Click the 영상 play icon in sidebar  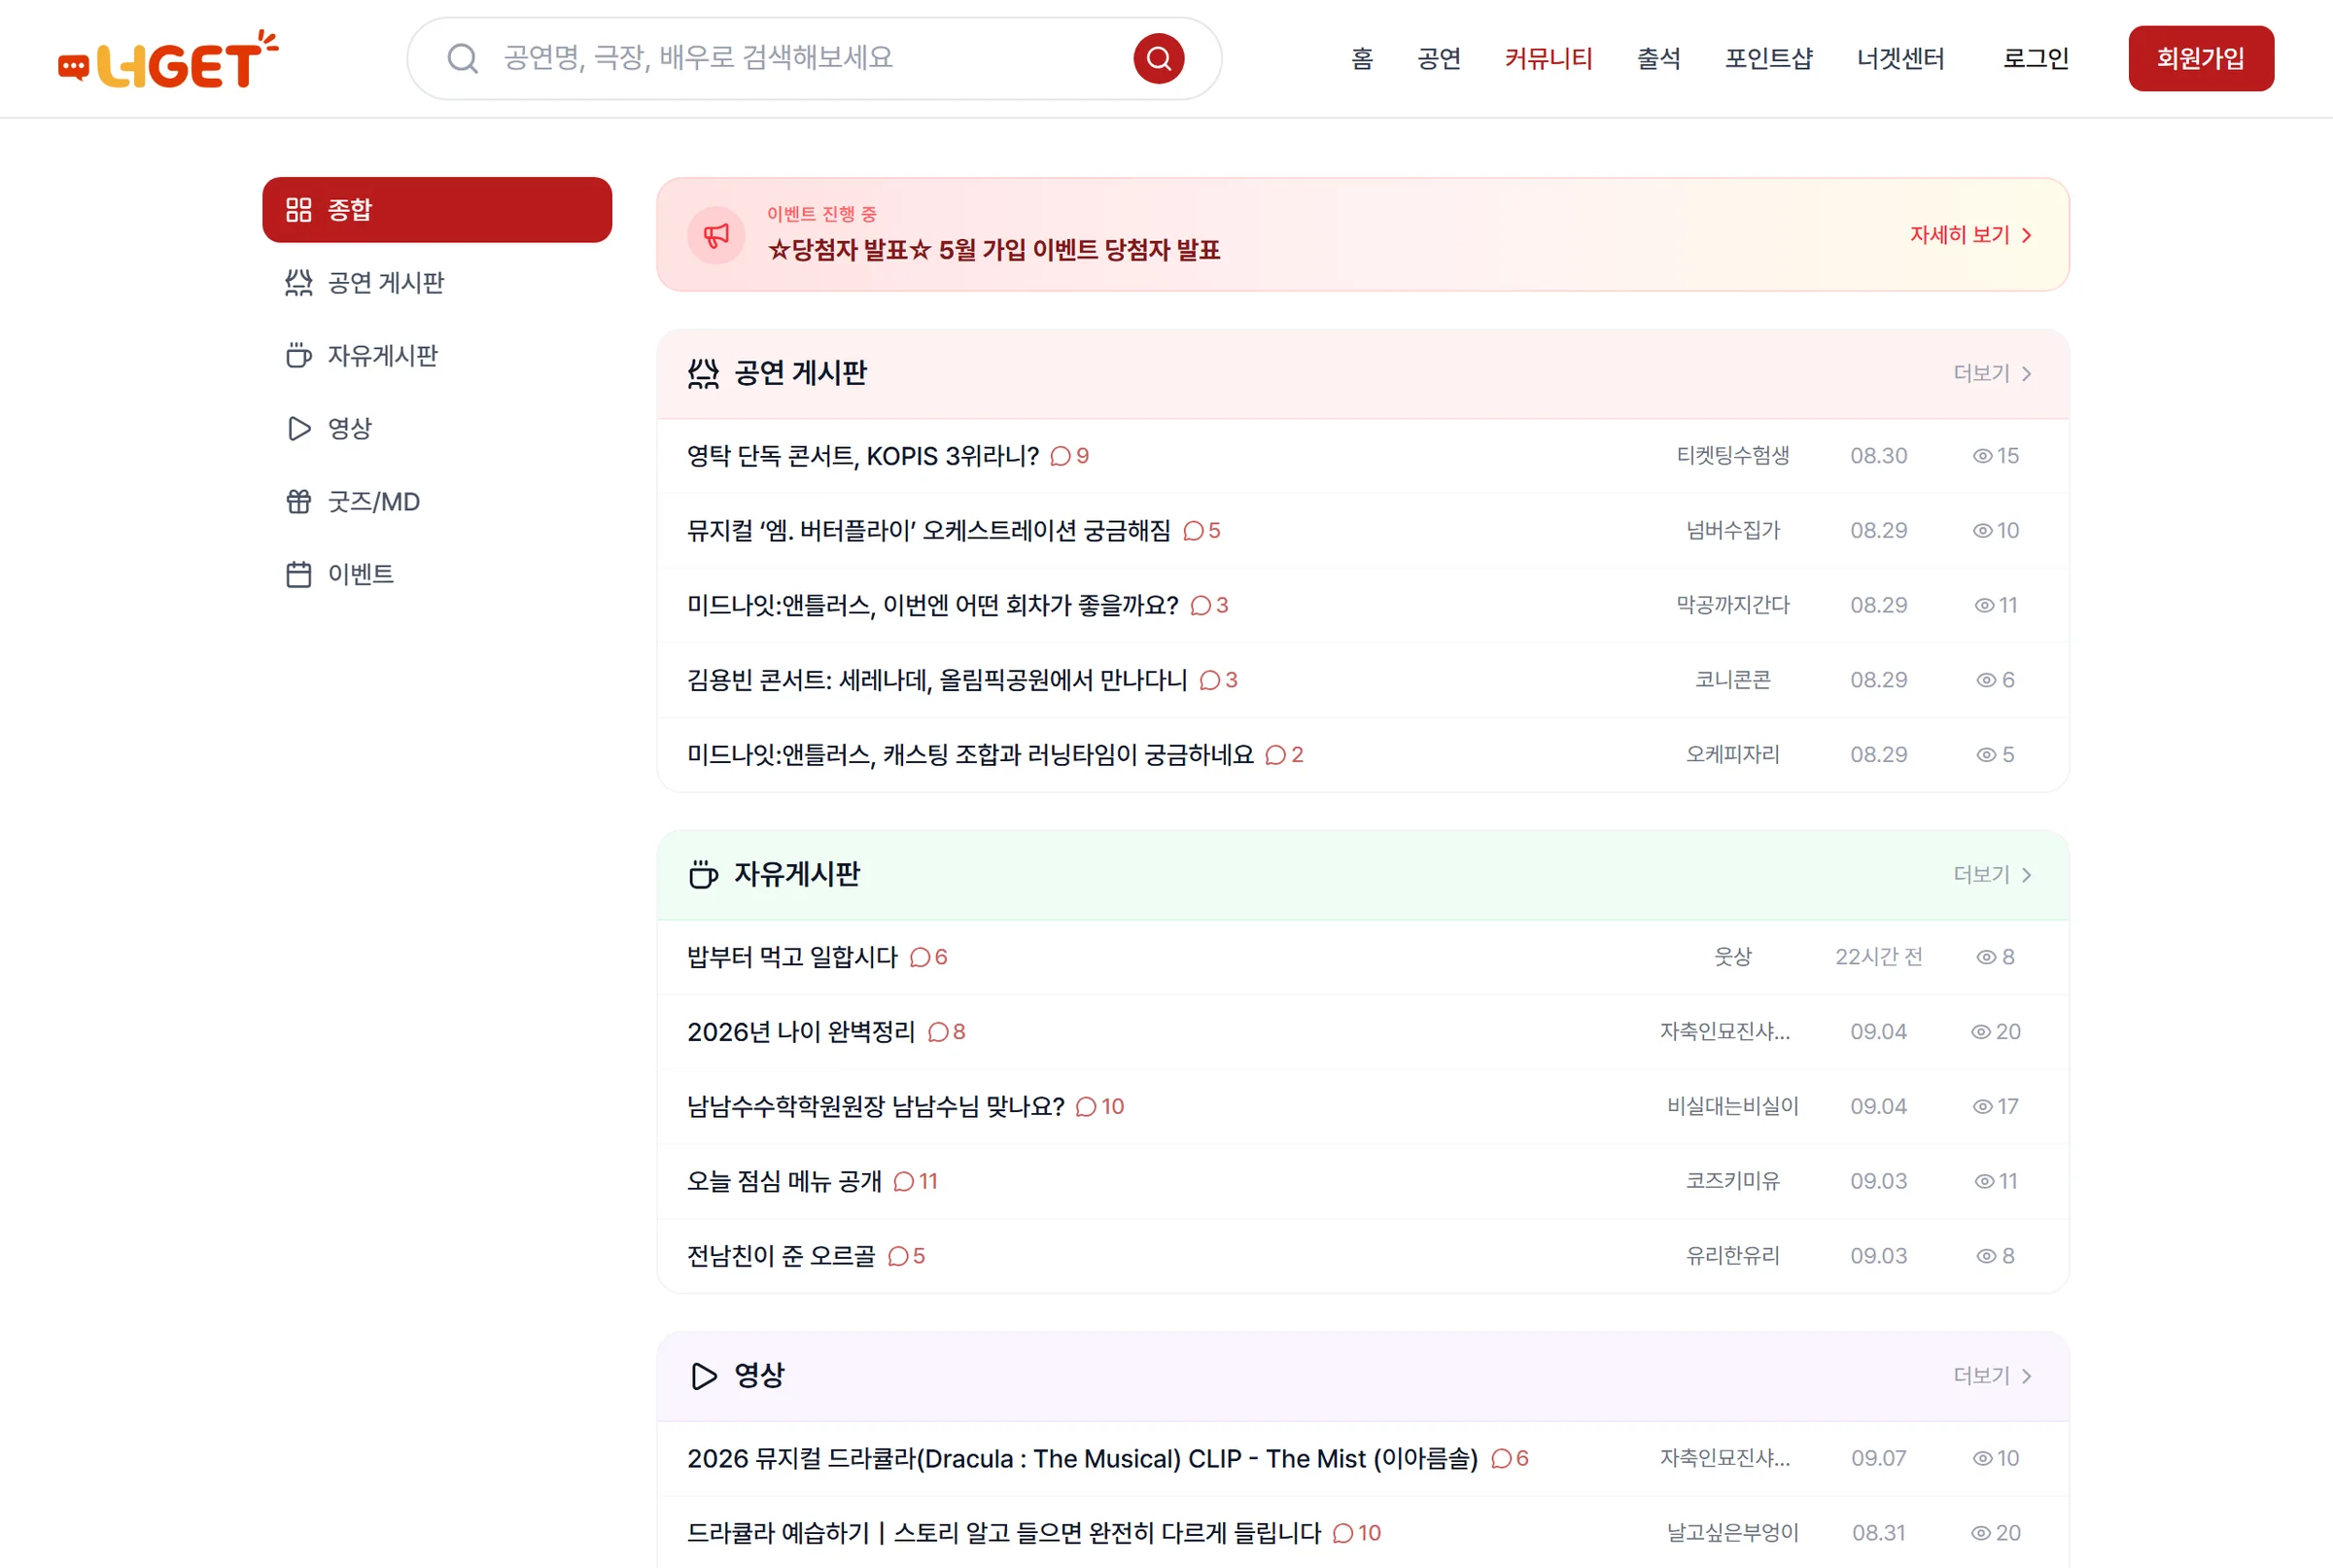298,428
